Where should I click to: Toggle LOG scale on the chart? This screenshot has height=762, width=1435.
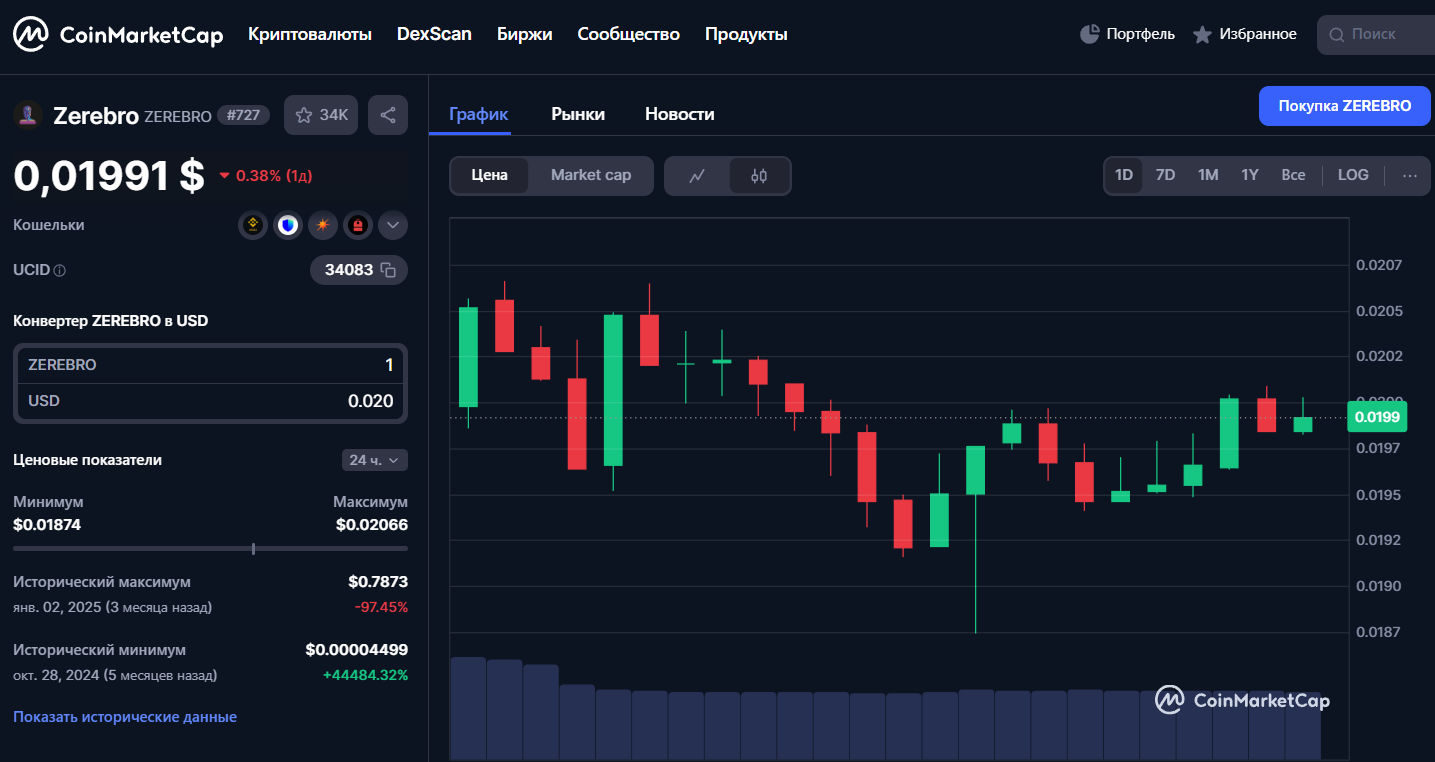pos(1353,175)
